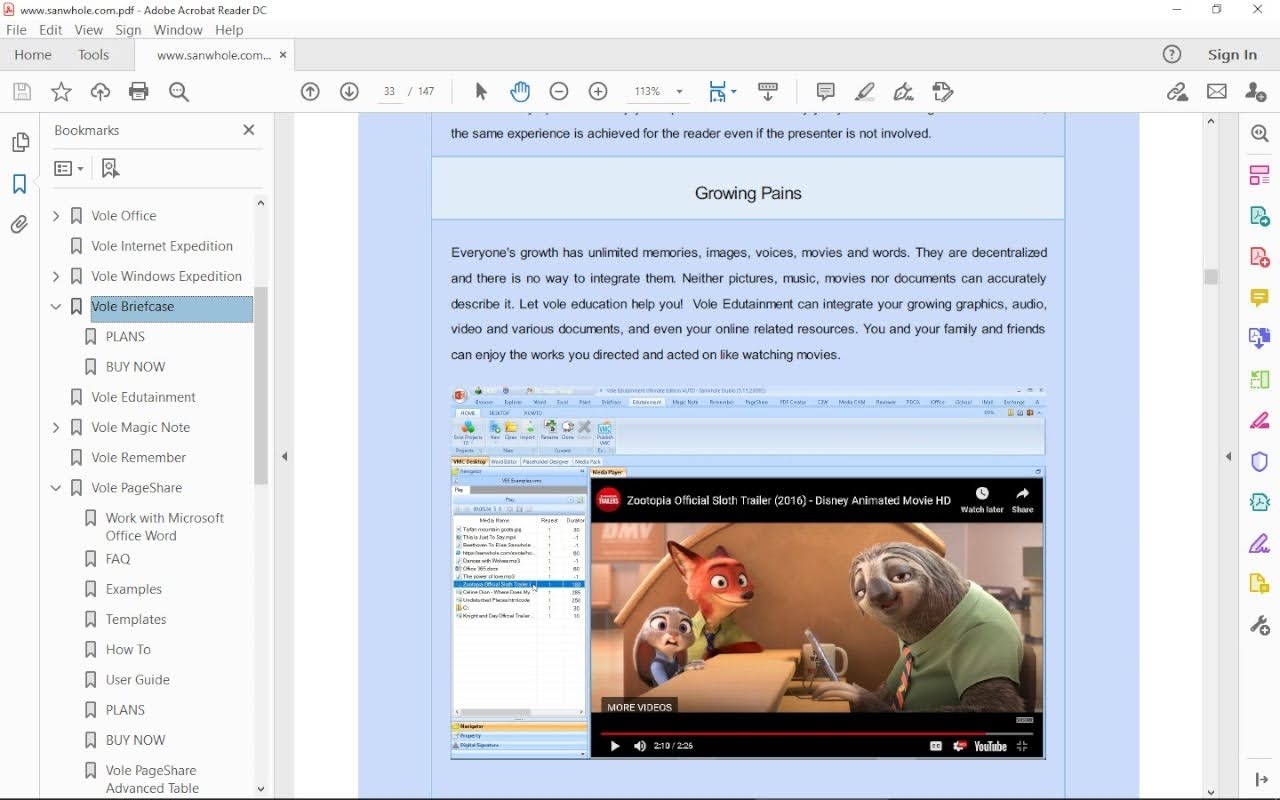Click the Sign In button

click(1232, 55)
